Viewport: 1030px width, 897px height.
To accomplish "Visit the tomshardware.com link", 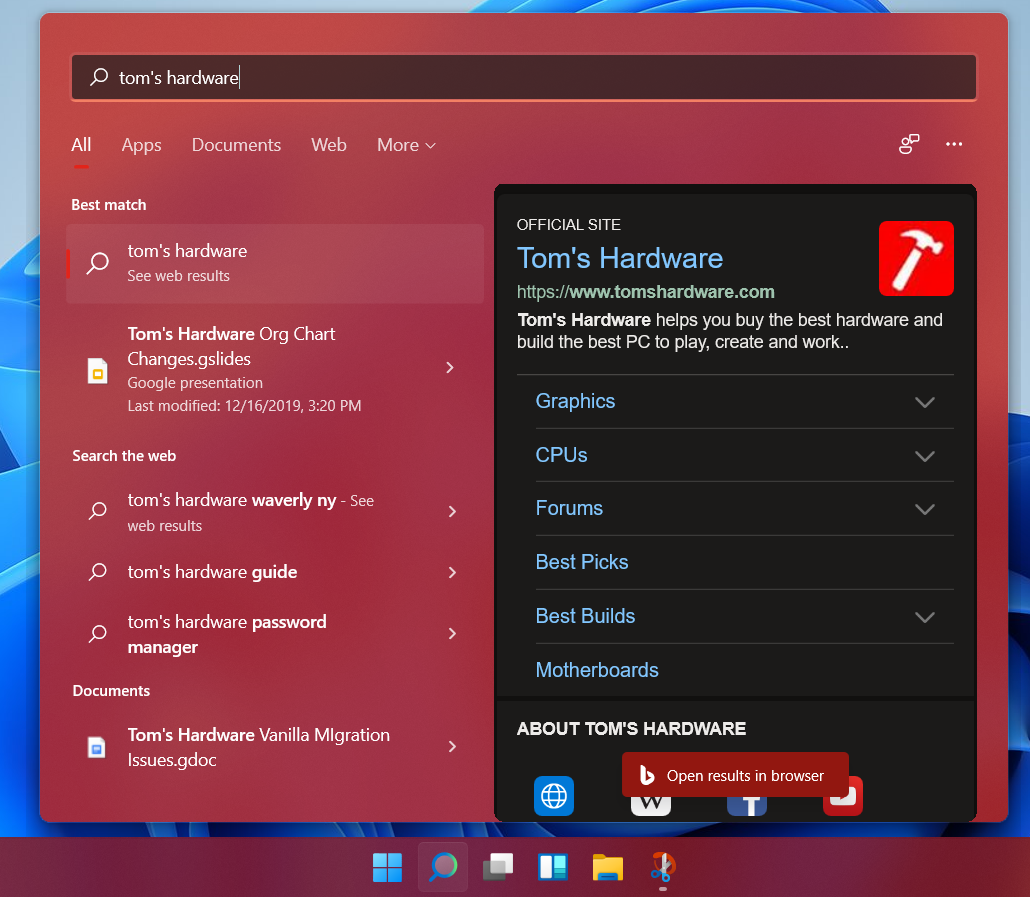I will (646, 292).
